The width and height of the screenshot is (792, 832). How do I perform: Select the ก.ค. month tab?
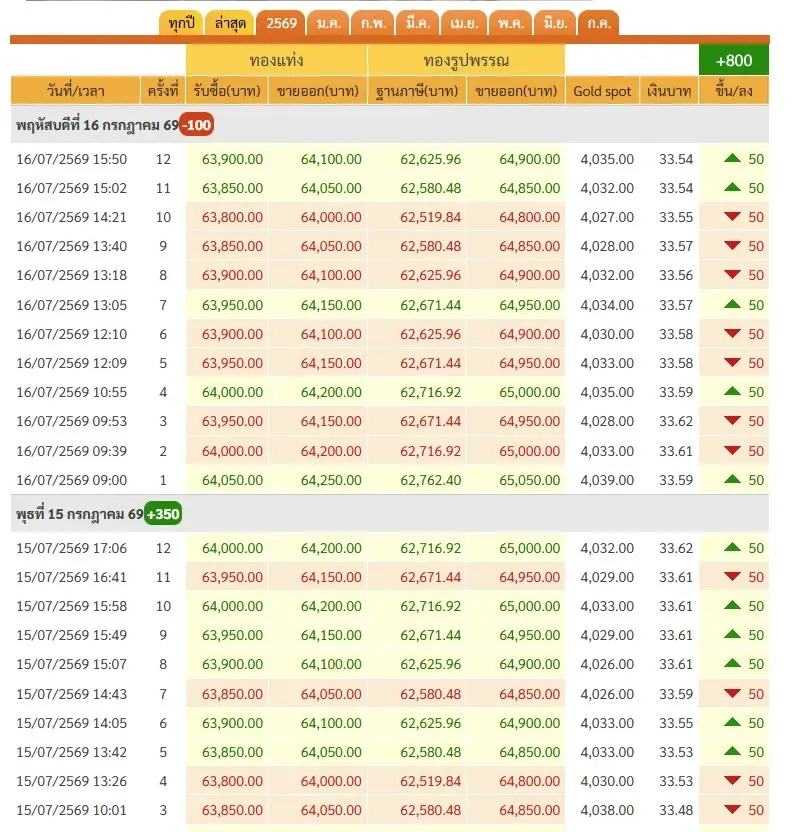click(598, 23)
